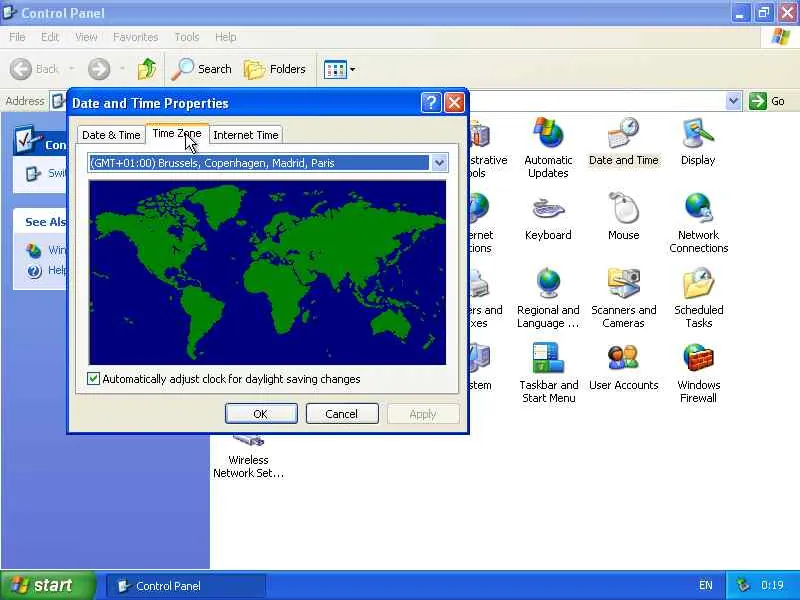
Task: Open the Mouse settings icon
Action: [623, 217]
